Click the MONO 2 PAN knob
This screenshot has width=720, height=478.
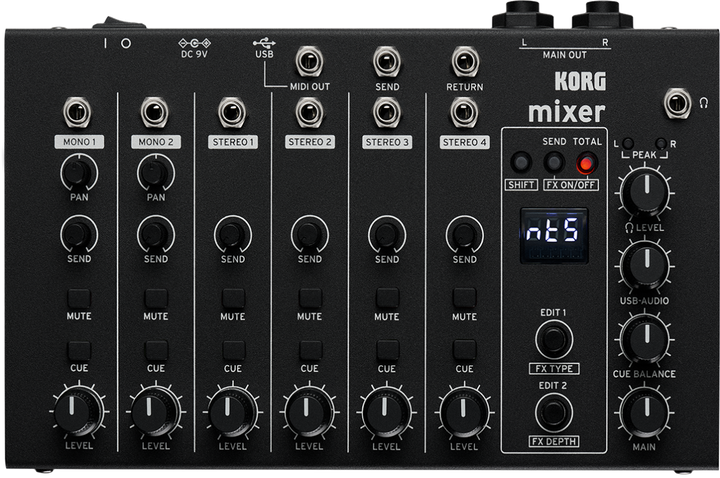(x=156, y=173)
